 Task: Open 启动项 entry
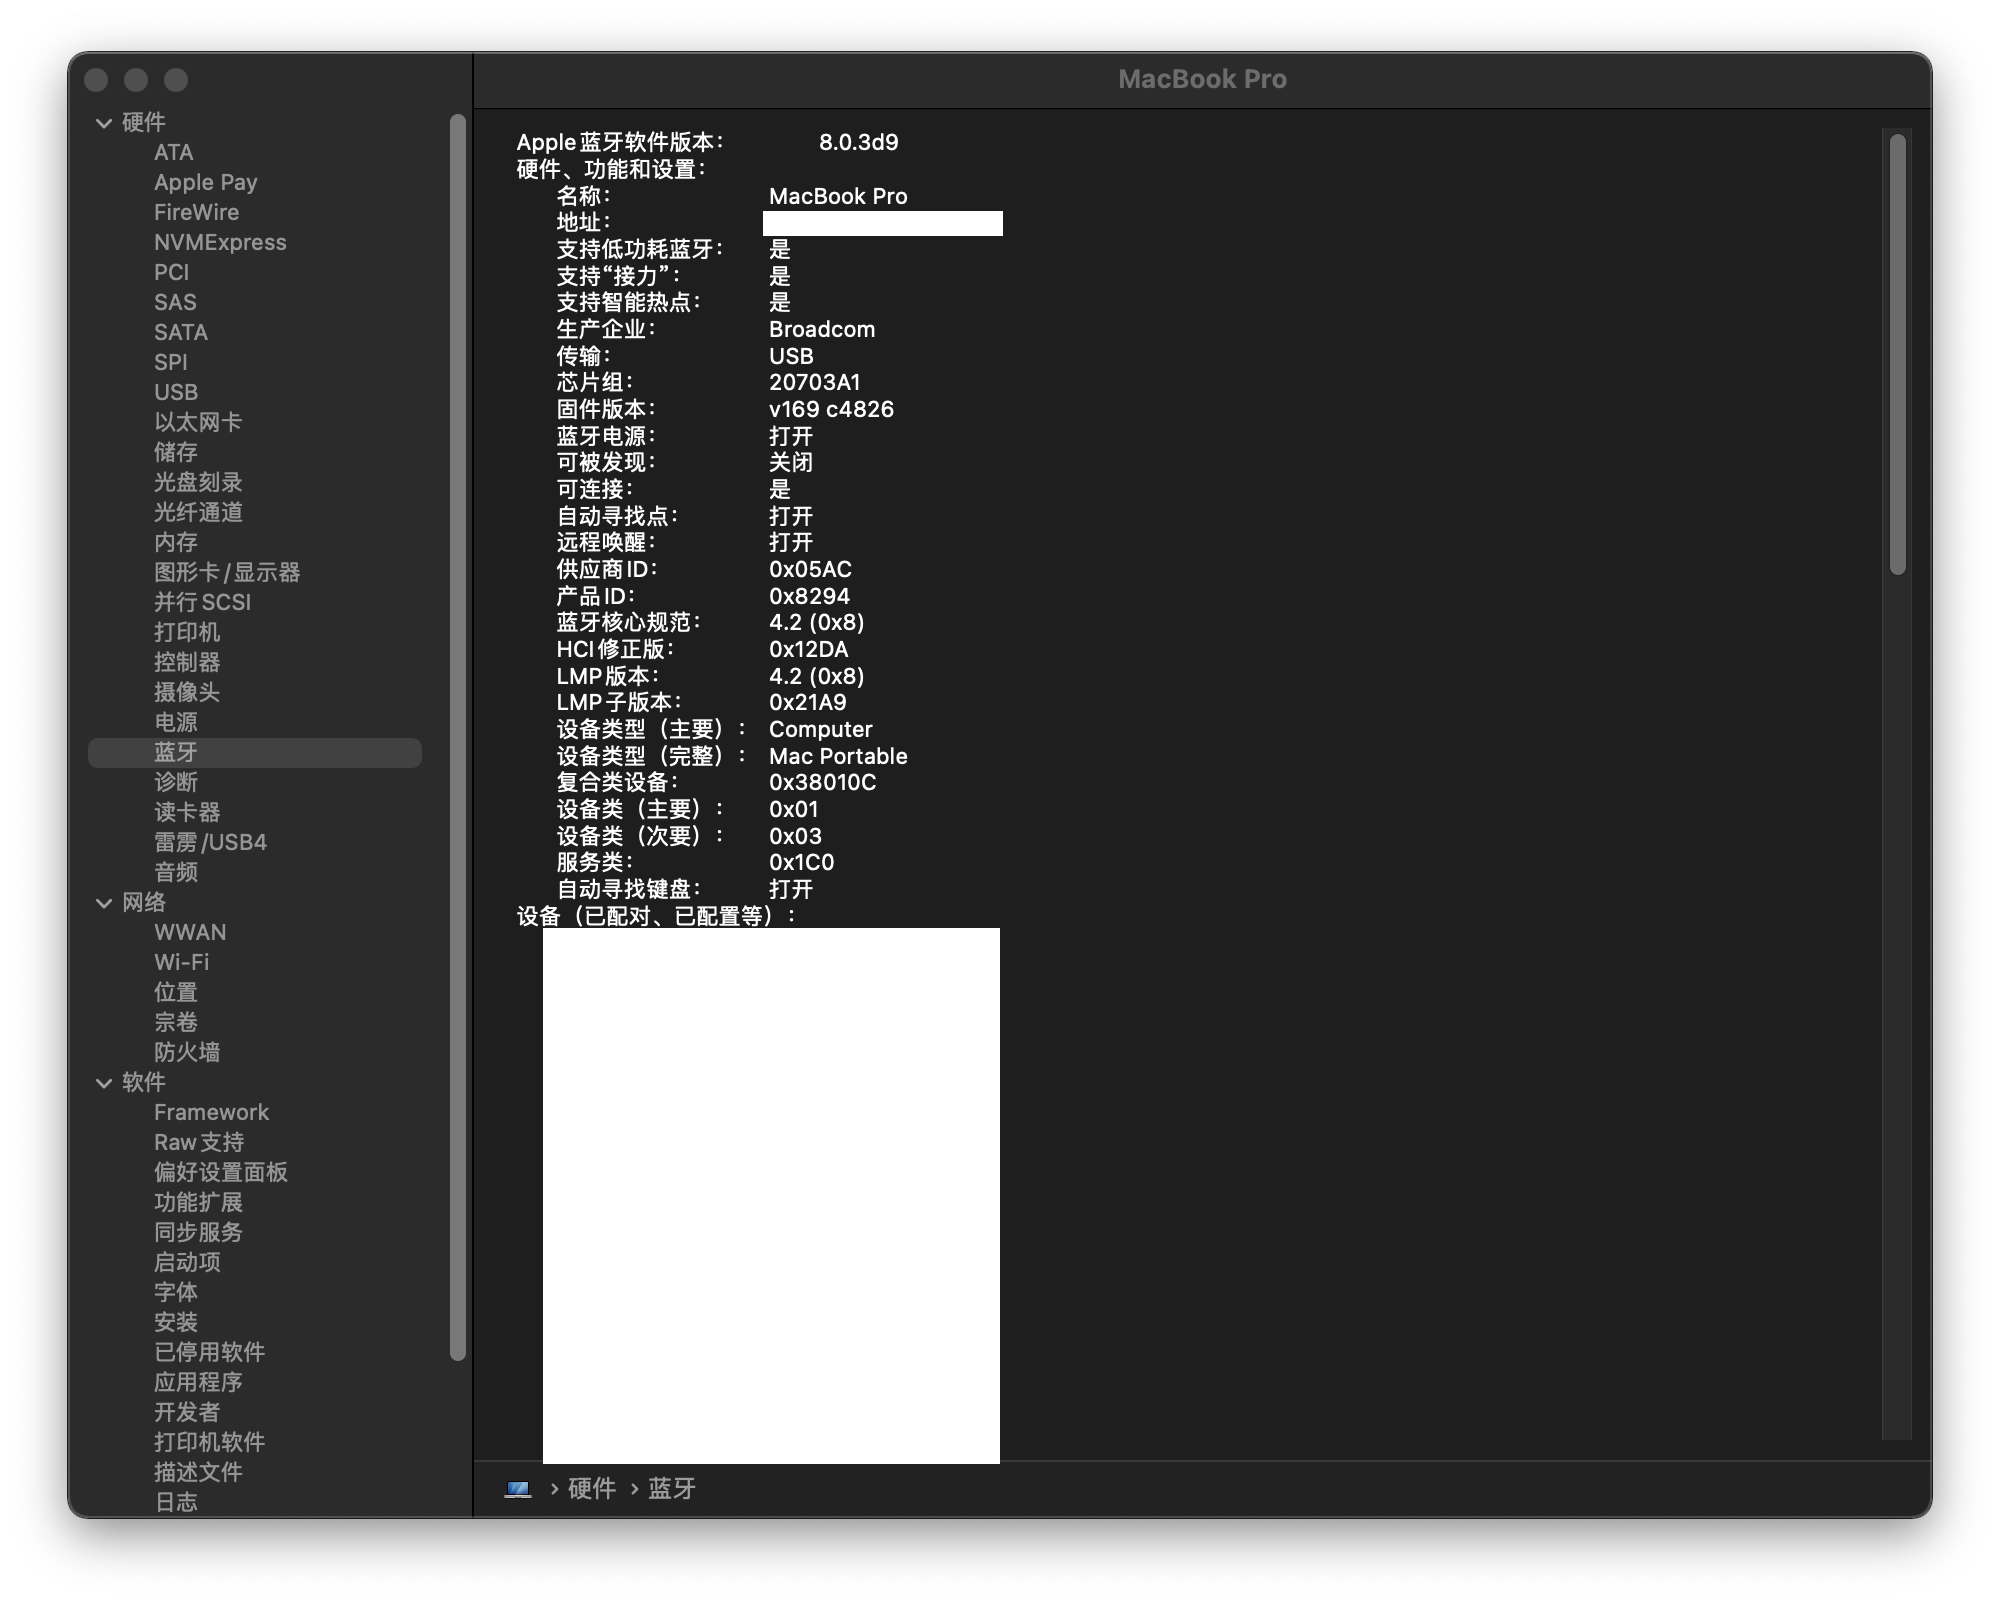(x=187, y=1262)
